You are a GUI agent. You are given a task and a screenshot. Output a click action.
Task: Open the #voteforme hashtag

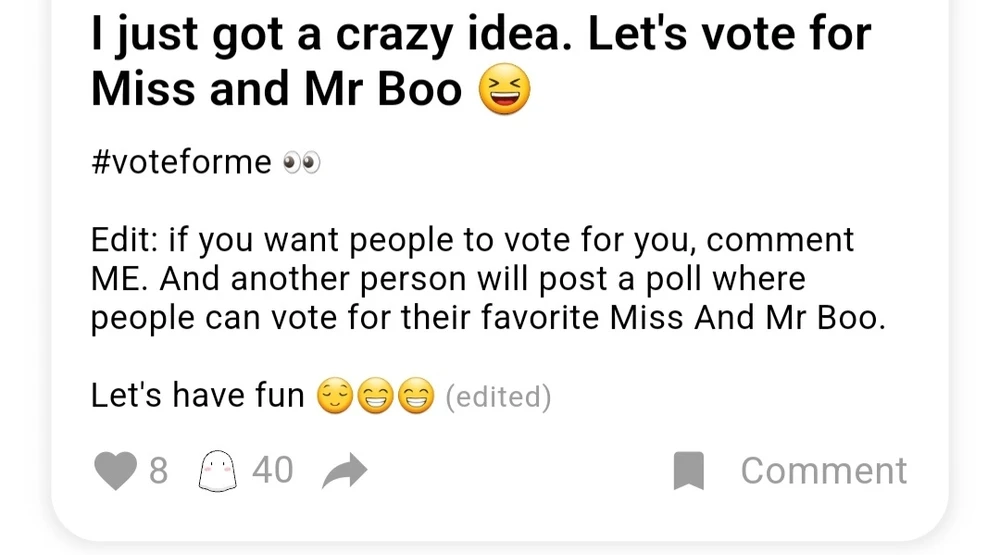click(x=181, y=162)
